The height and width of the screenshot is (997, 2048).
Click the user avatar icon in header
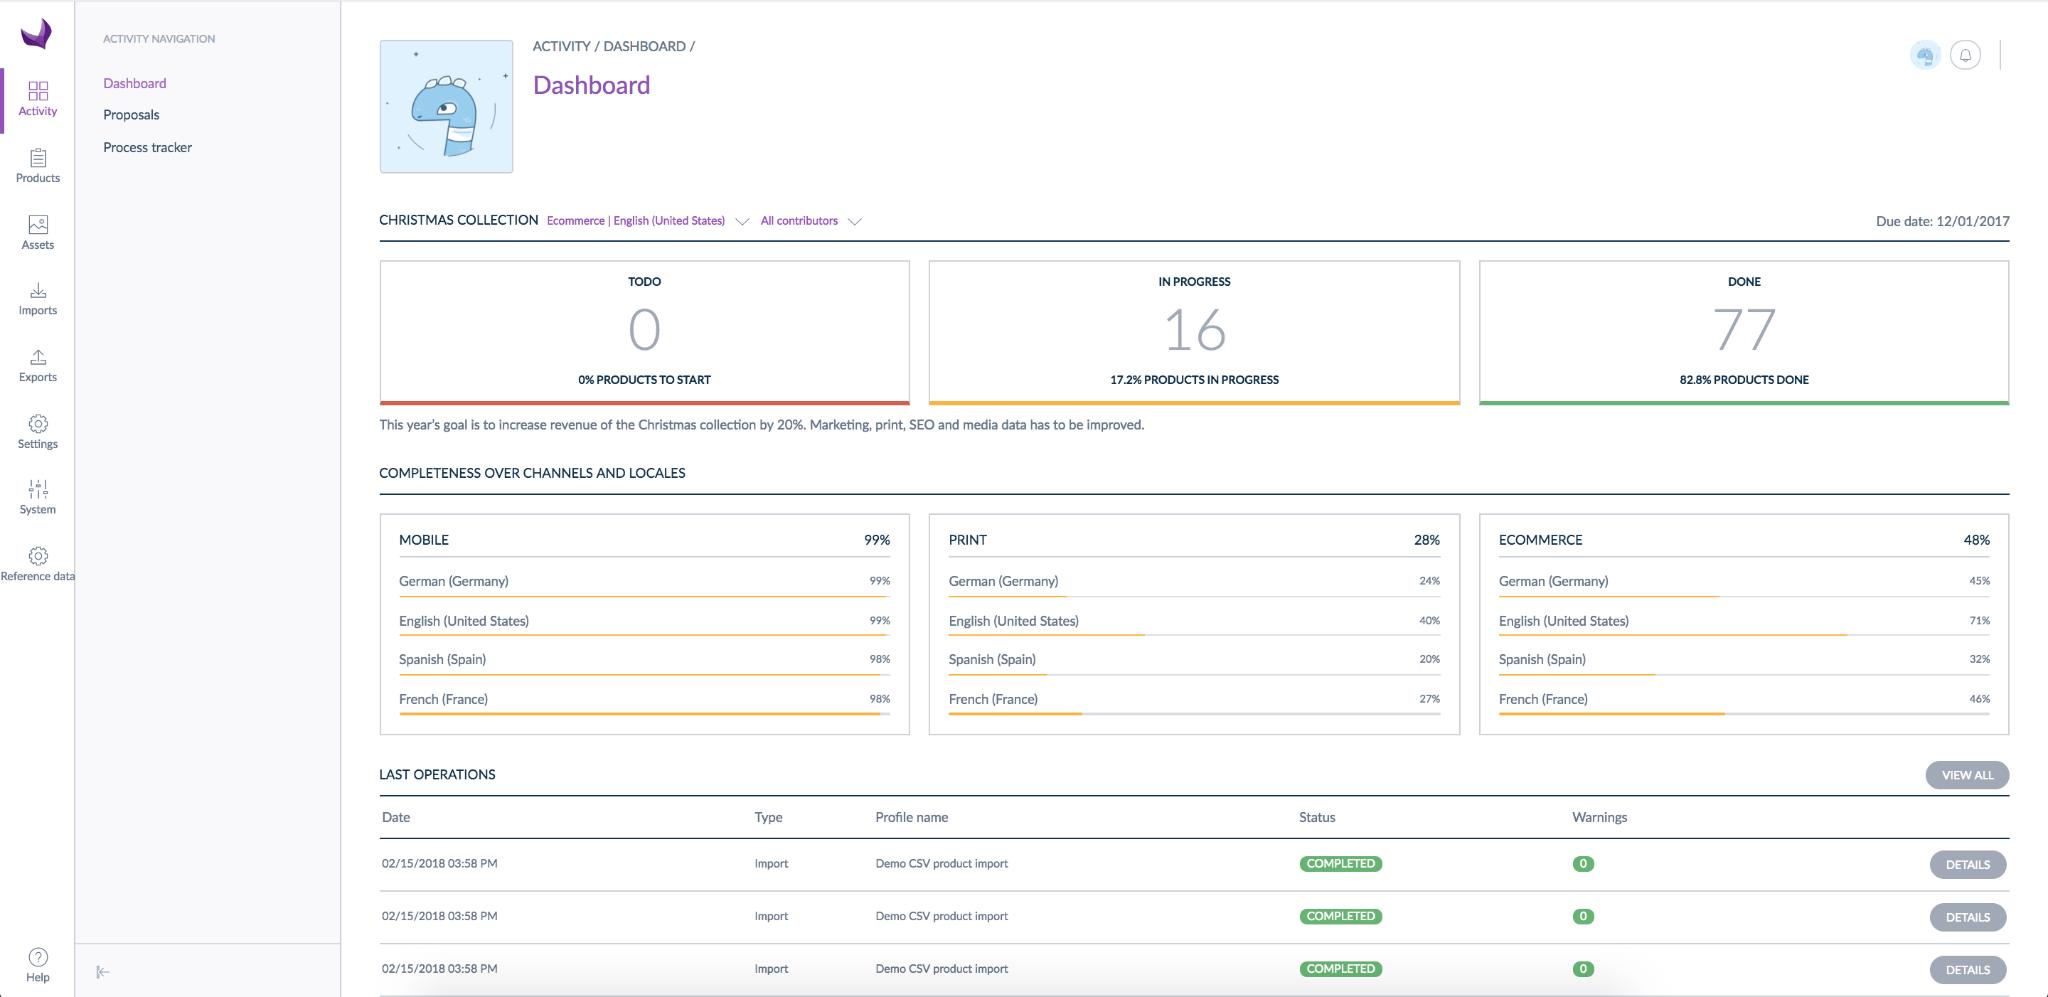click(x=1925, y=55)
